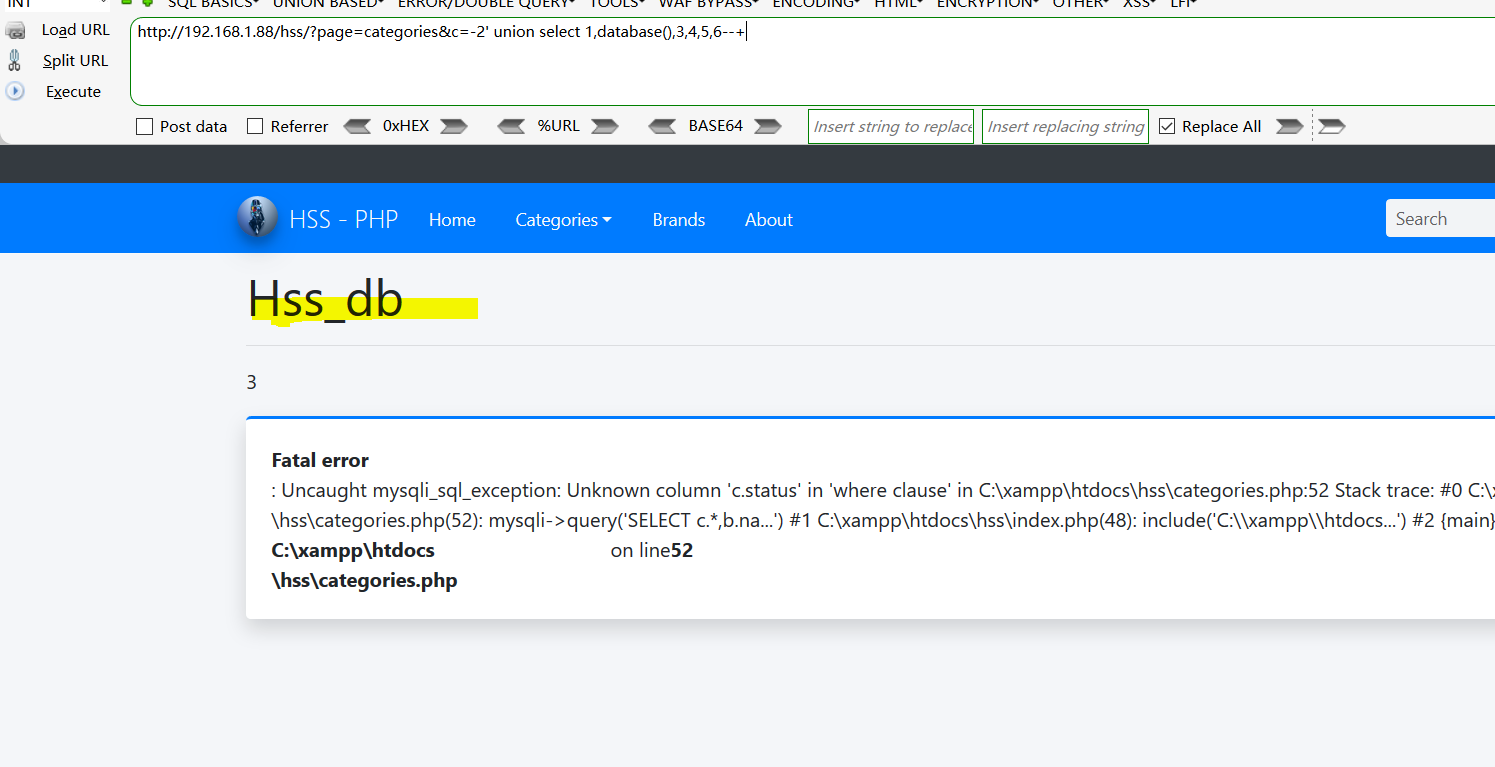Click the left arrow before 0xHEX
Viewport: 1495px width, 767px height.
pos(357,126)
